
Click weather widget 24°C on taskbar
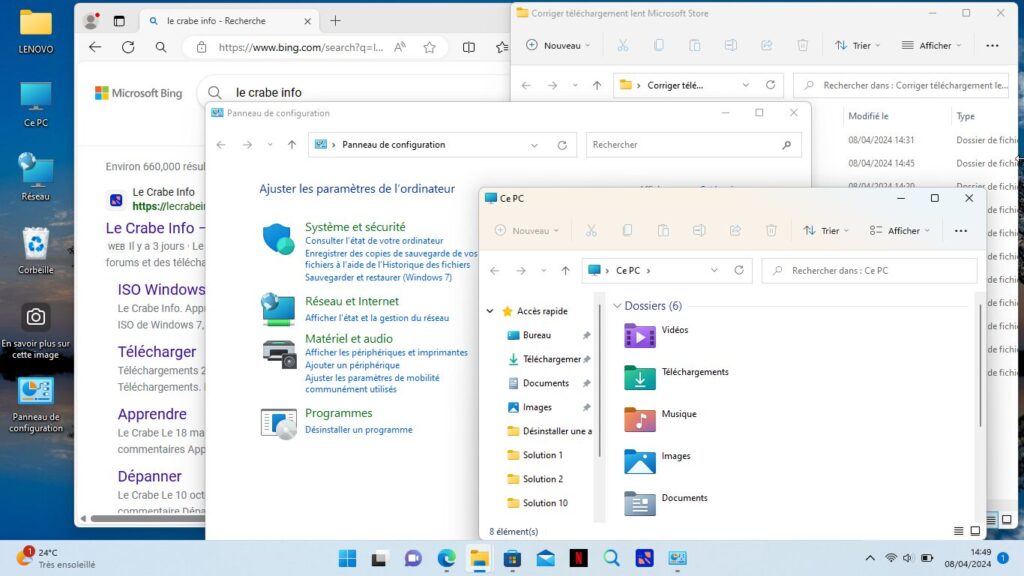tap(56, 558)
